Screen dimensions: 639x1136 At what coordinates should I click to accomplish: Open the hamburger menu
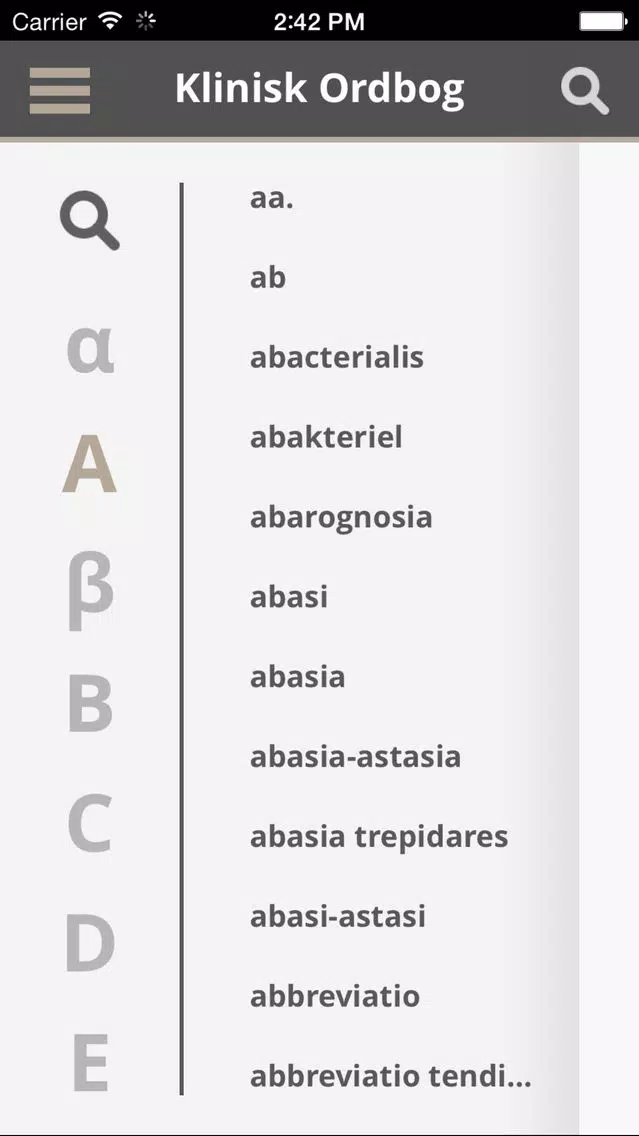tap(60, 90)
